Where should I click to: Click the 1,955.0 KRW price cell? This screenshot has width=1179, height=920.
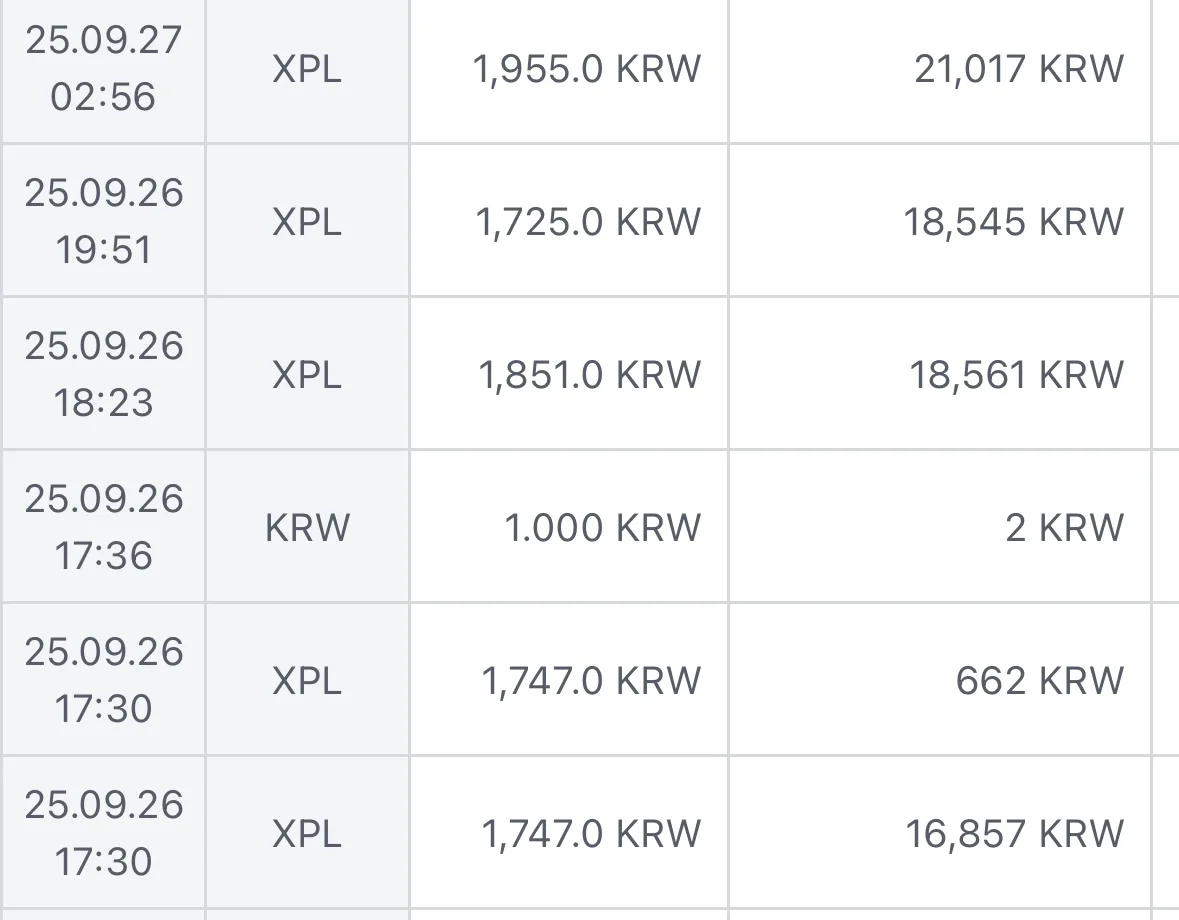coord(587,69)
